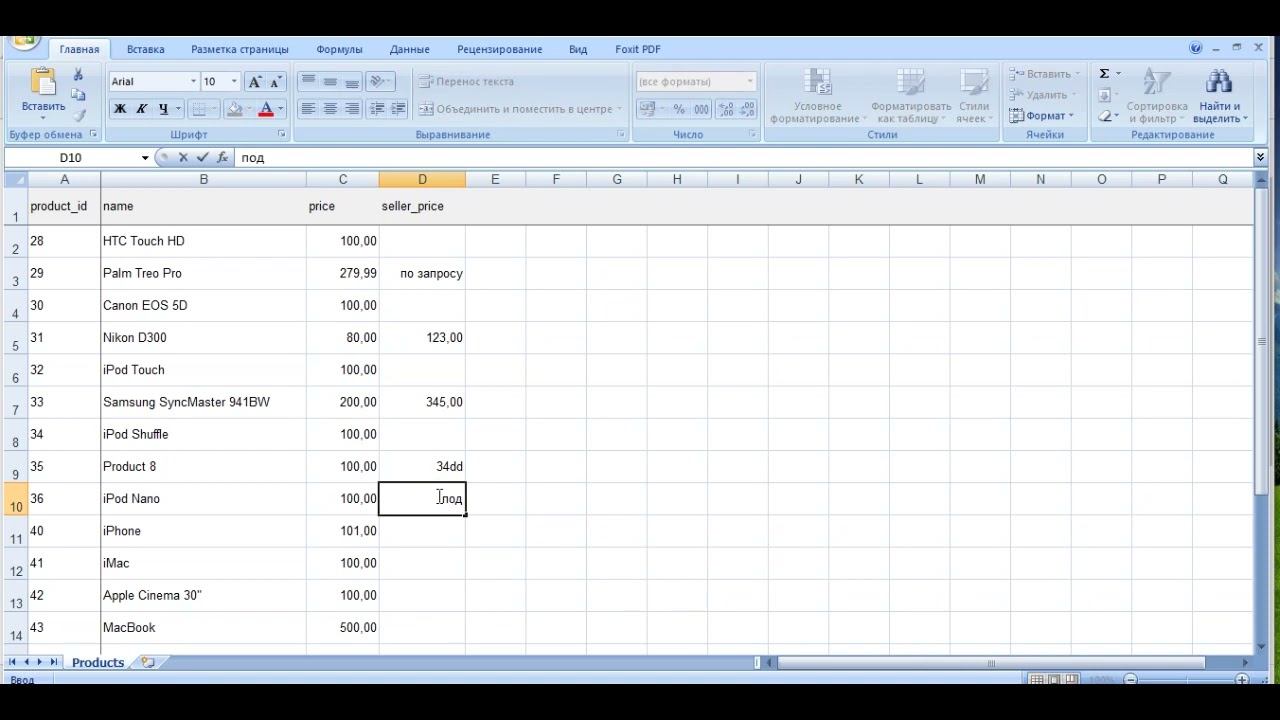
Task: Click the Clear eraser icon
Action: click(x=1104, y=116)
